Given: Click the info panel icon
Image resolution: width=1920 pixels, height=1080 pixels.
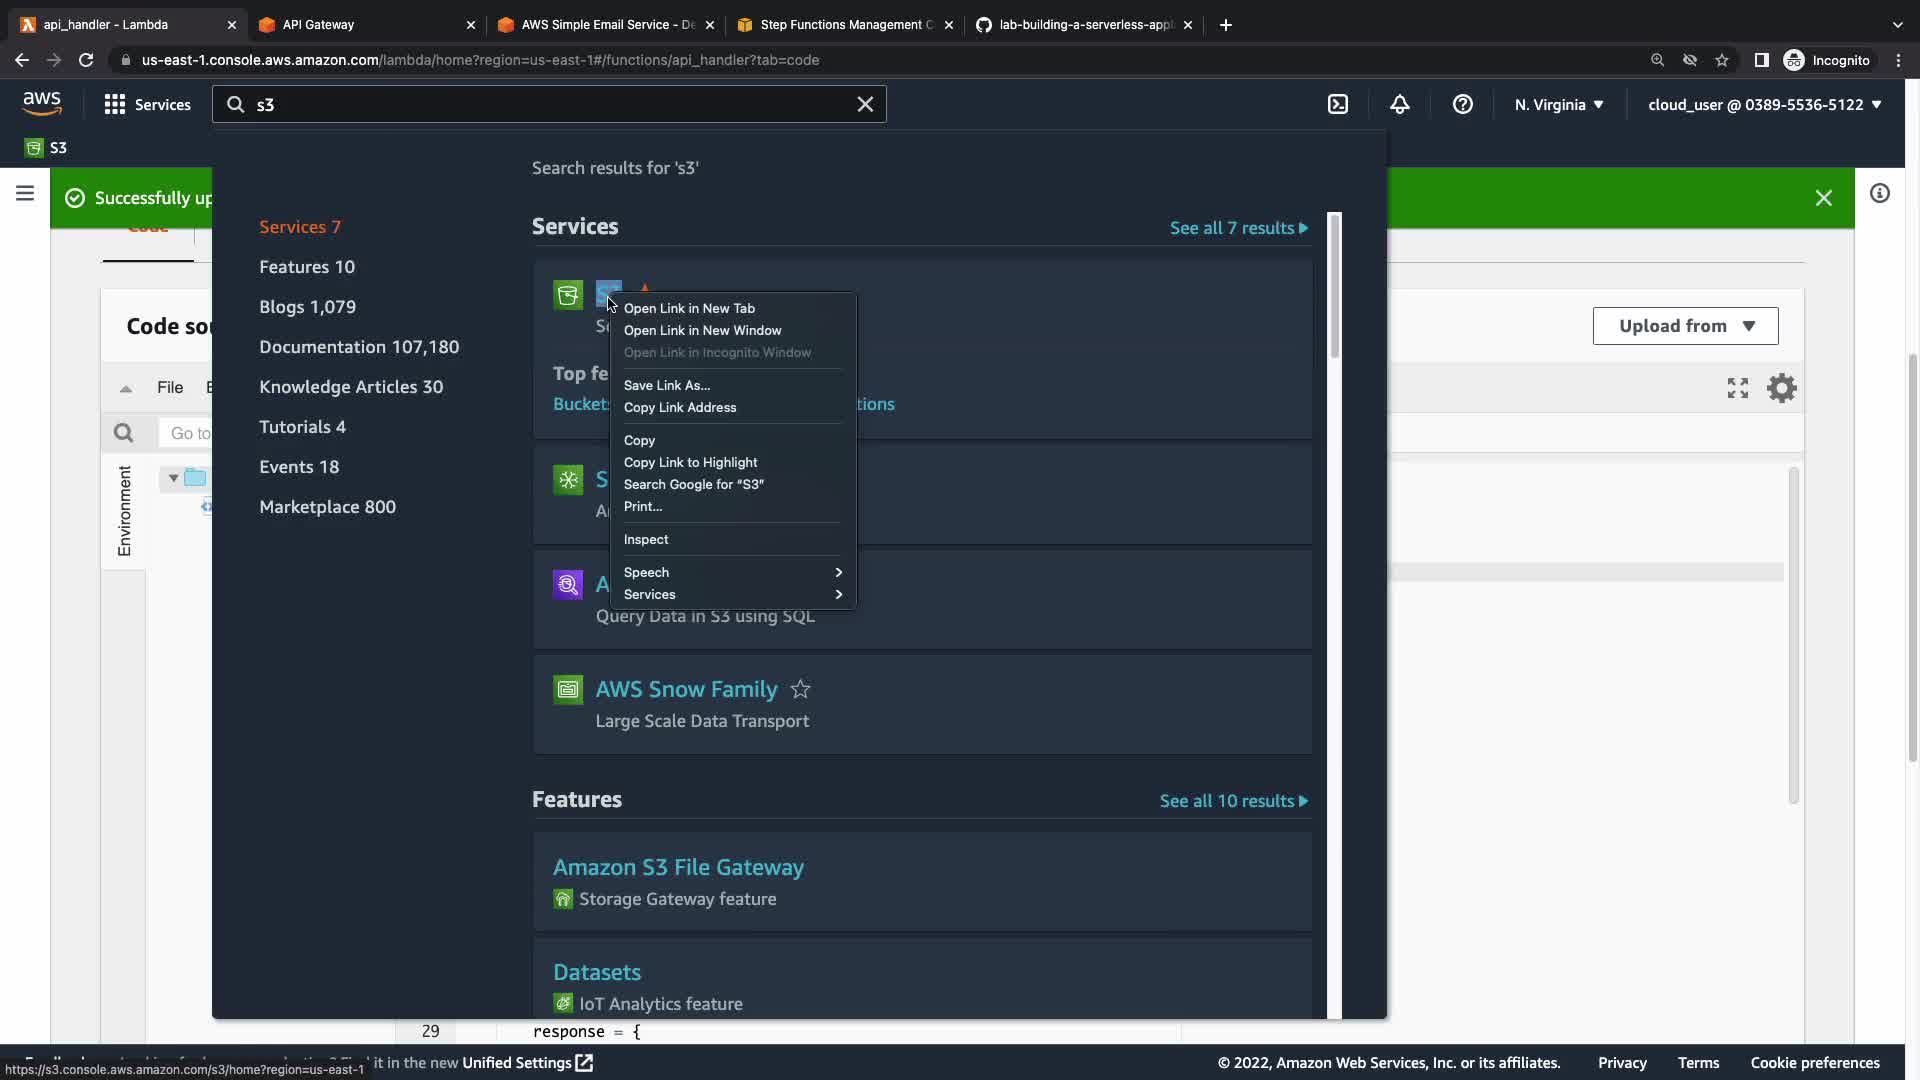Looking at the screenshot, I should pyautogui.click(x=1879, y=193).
